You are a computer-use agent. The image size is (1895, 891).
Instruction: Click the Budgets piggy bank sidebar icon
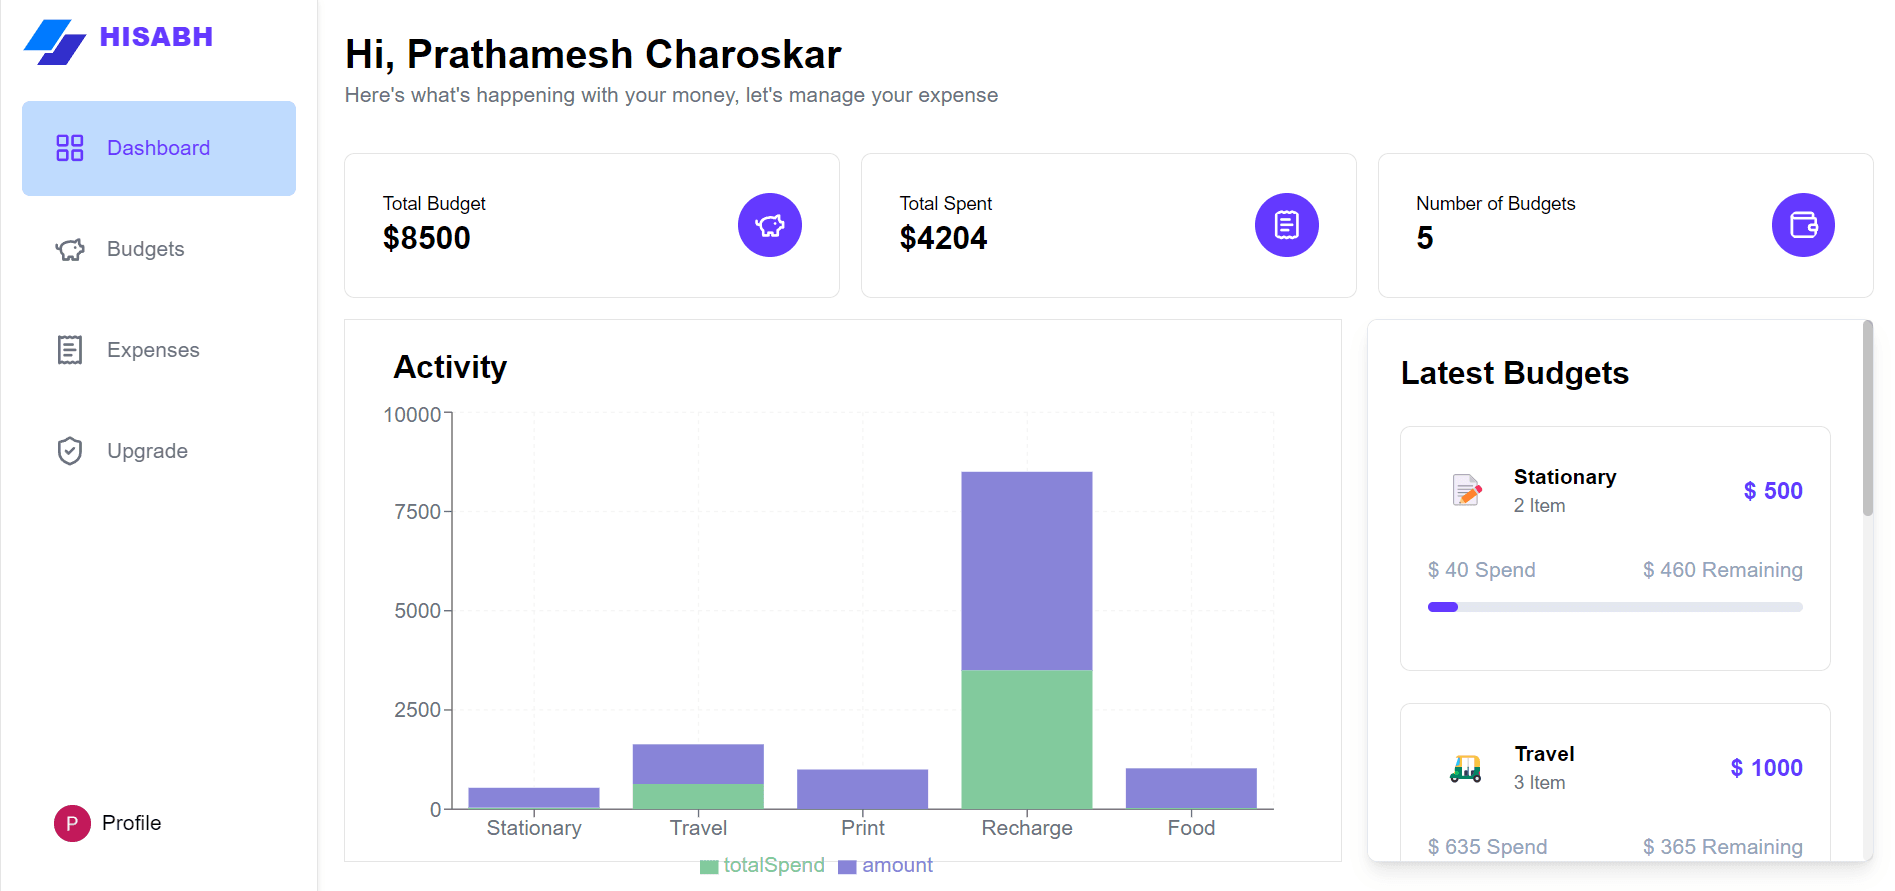click(x=70, y=249)
